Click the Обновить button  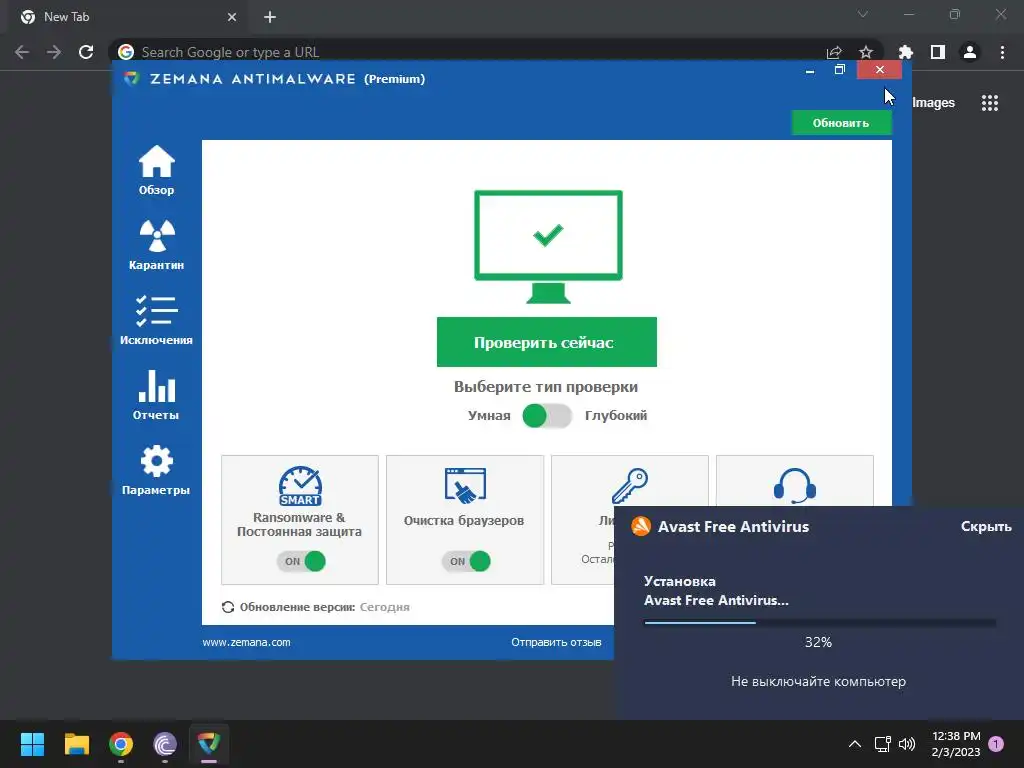[841, 123]
